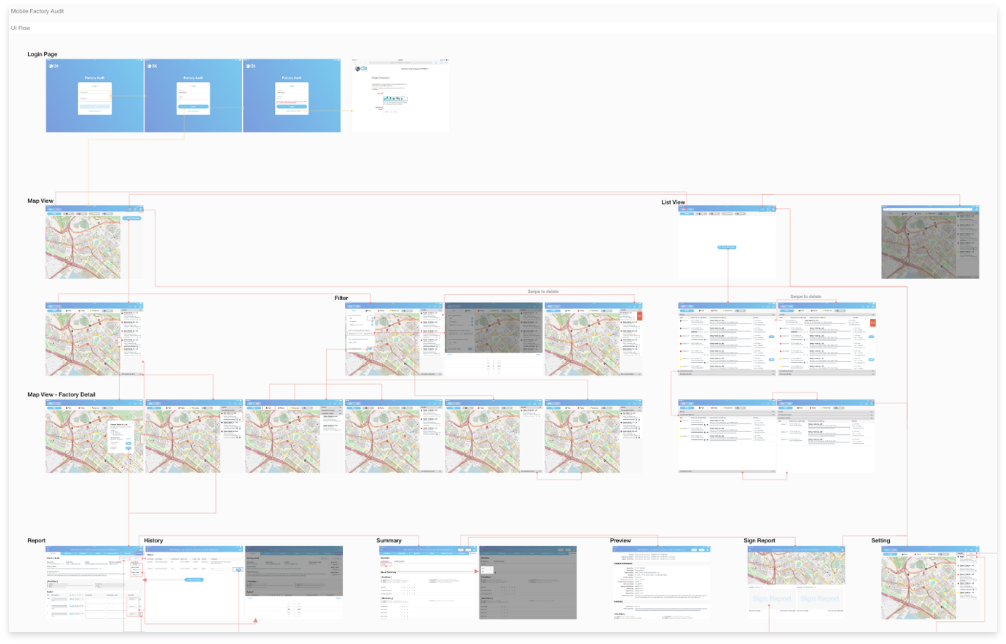
Task: Select the Preview report screen thumbnail
Action: pyautogui.click(x=661, y=582)
